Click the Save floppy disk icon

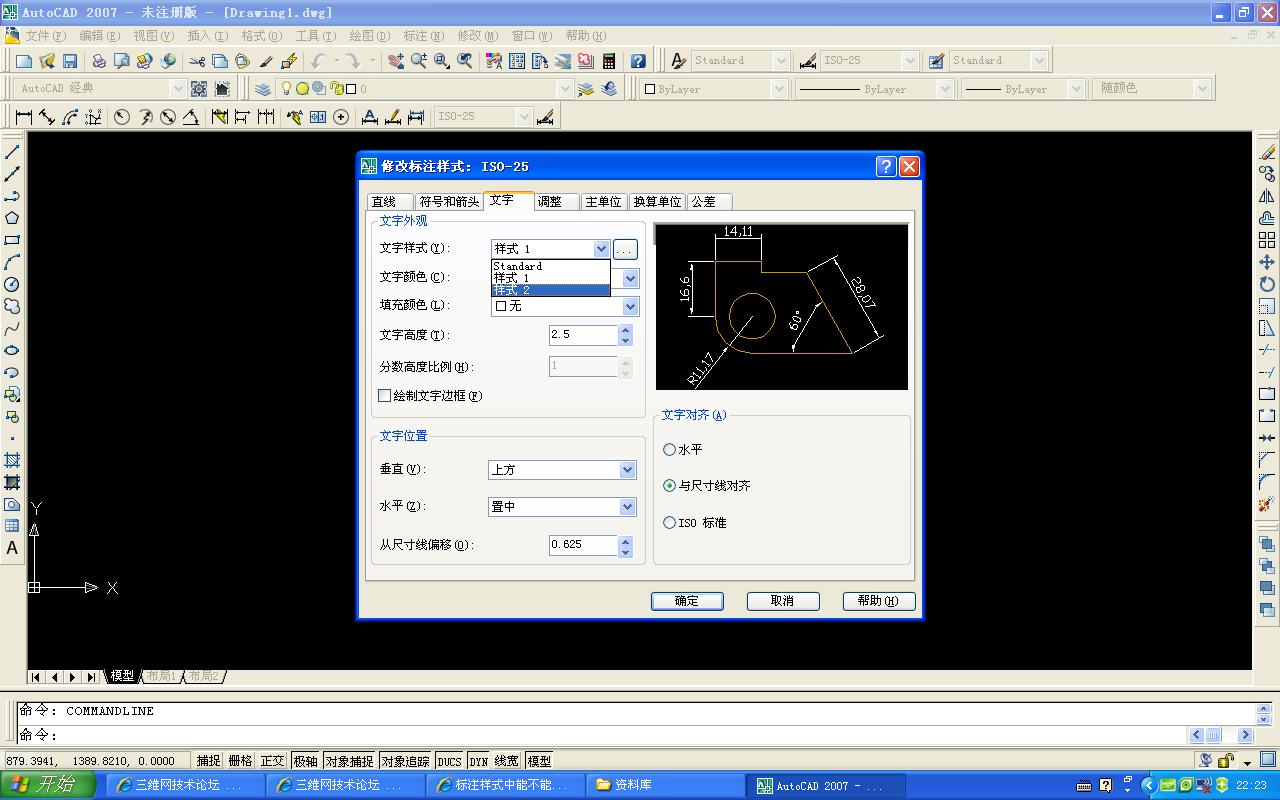click(x=70, y=61)
